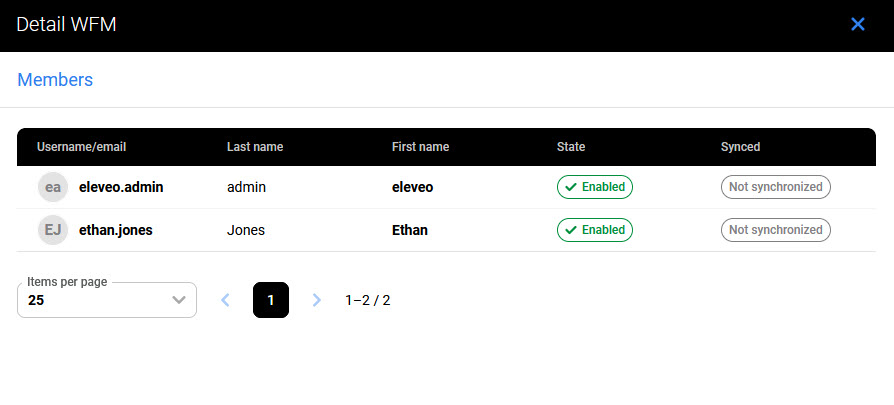Expand the dropdown chevron next to 25
The width and height of the screenshot is (894, 405).
[179, 300]
